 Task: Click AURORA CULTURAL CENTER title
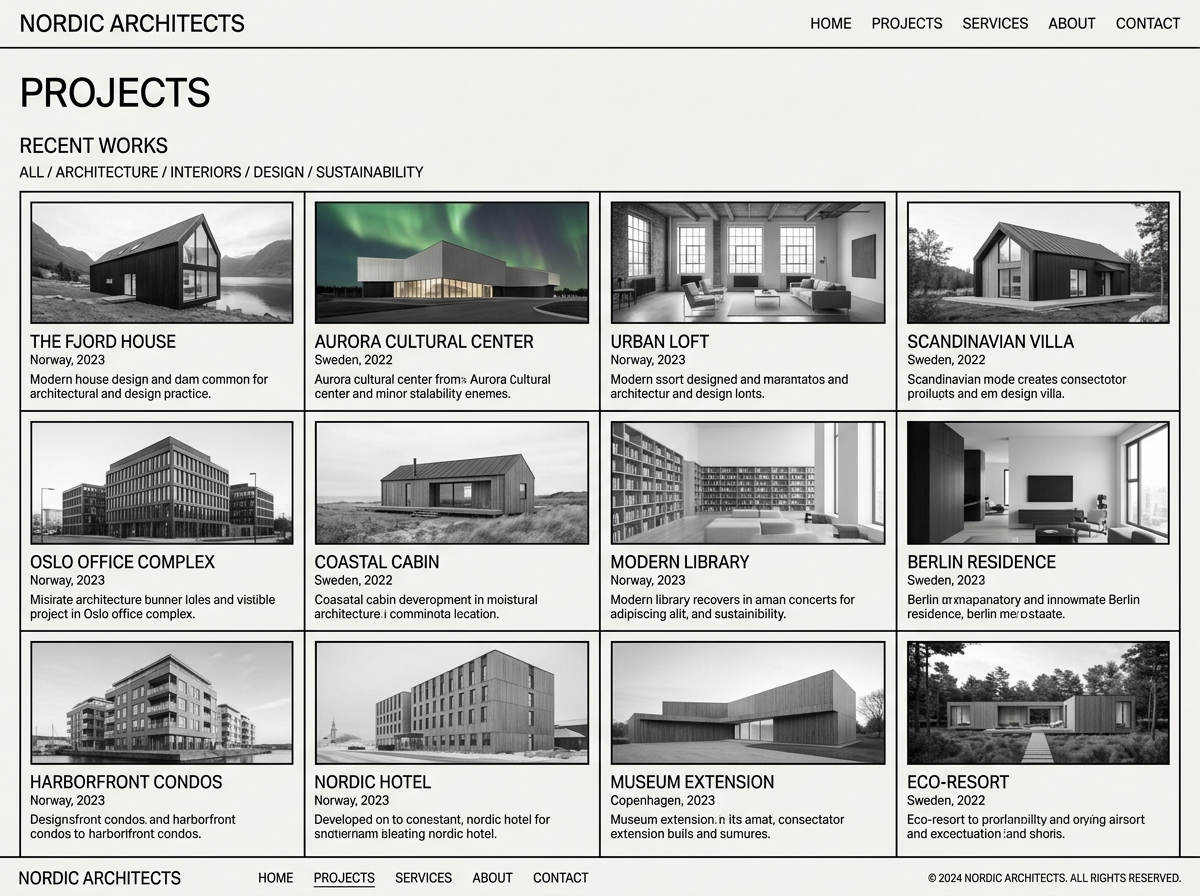click(424, 342)
